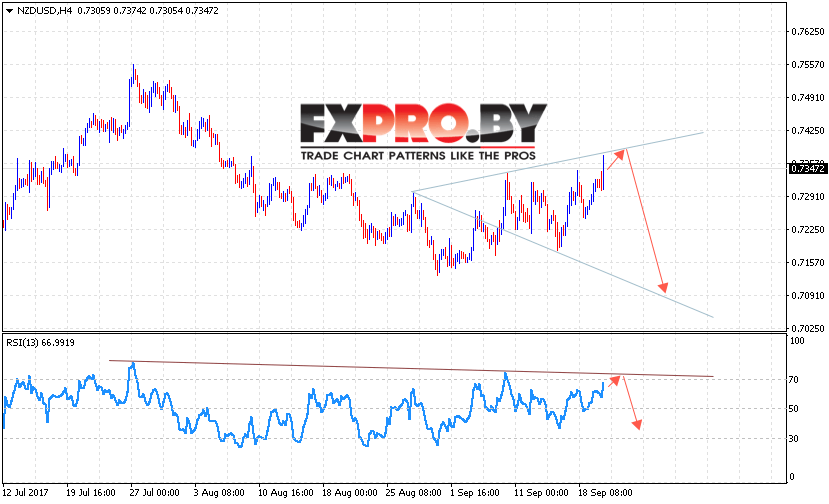This screenshot has width=829, height=504.
Task: Click the 12 Jul 2017 date label
Action: 25,493
